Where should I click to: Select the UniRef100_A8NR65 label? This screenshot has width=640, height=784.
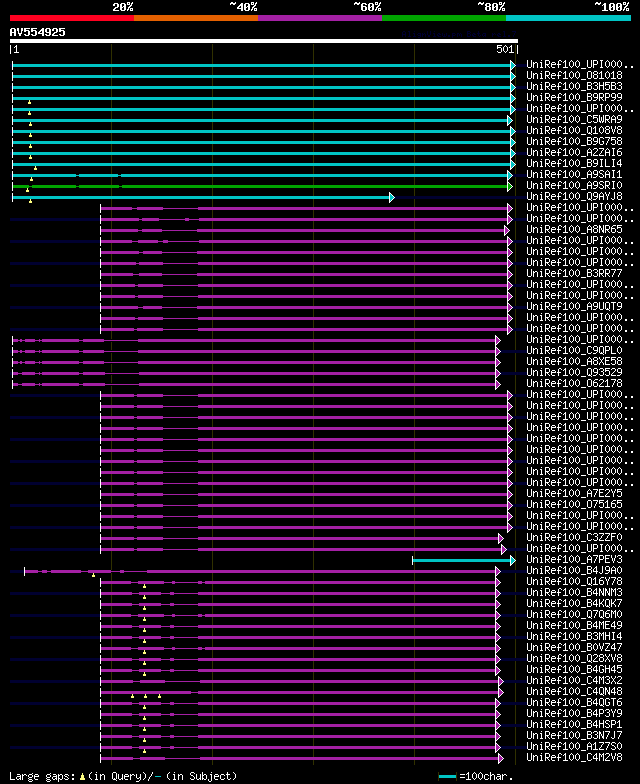pos(574,230)
